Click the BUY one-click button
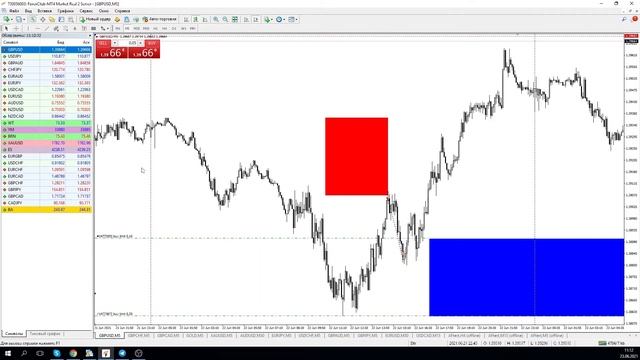Screen dimensions: 640x360 click(152, 43)
